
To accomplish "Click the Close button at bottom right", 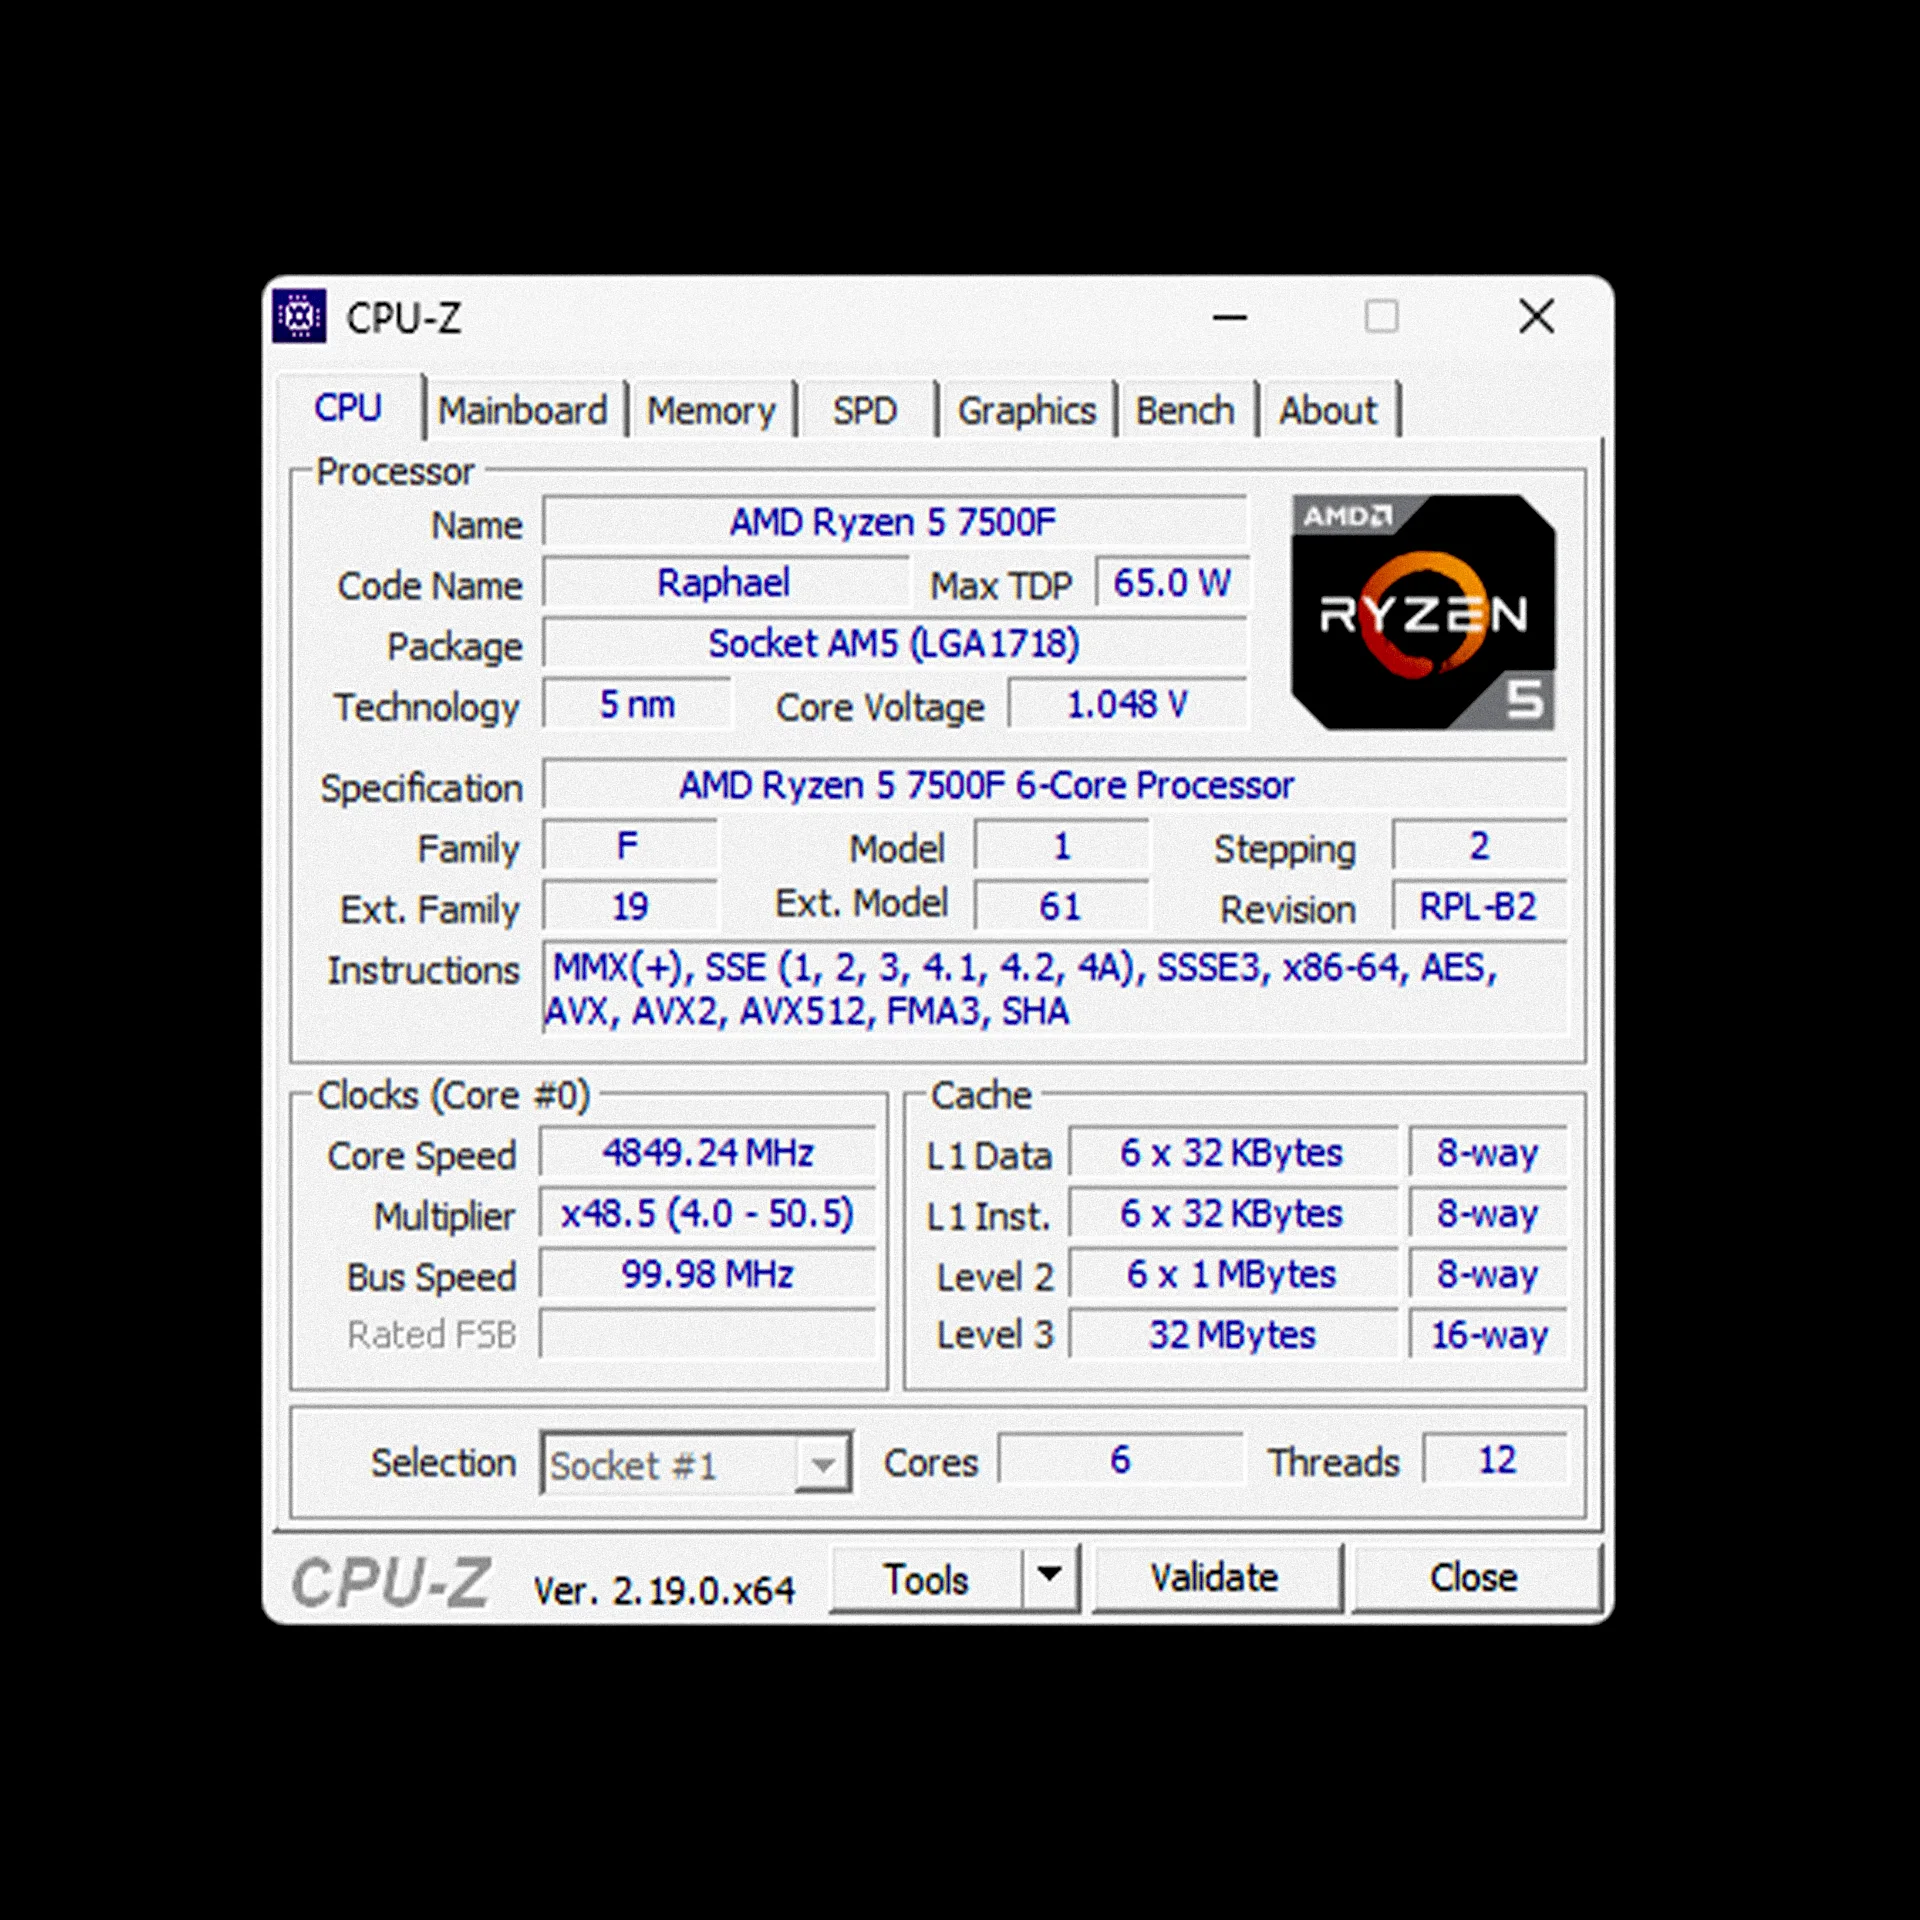I will (x=1473, y=1578).
